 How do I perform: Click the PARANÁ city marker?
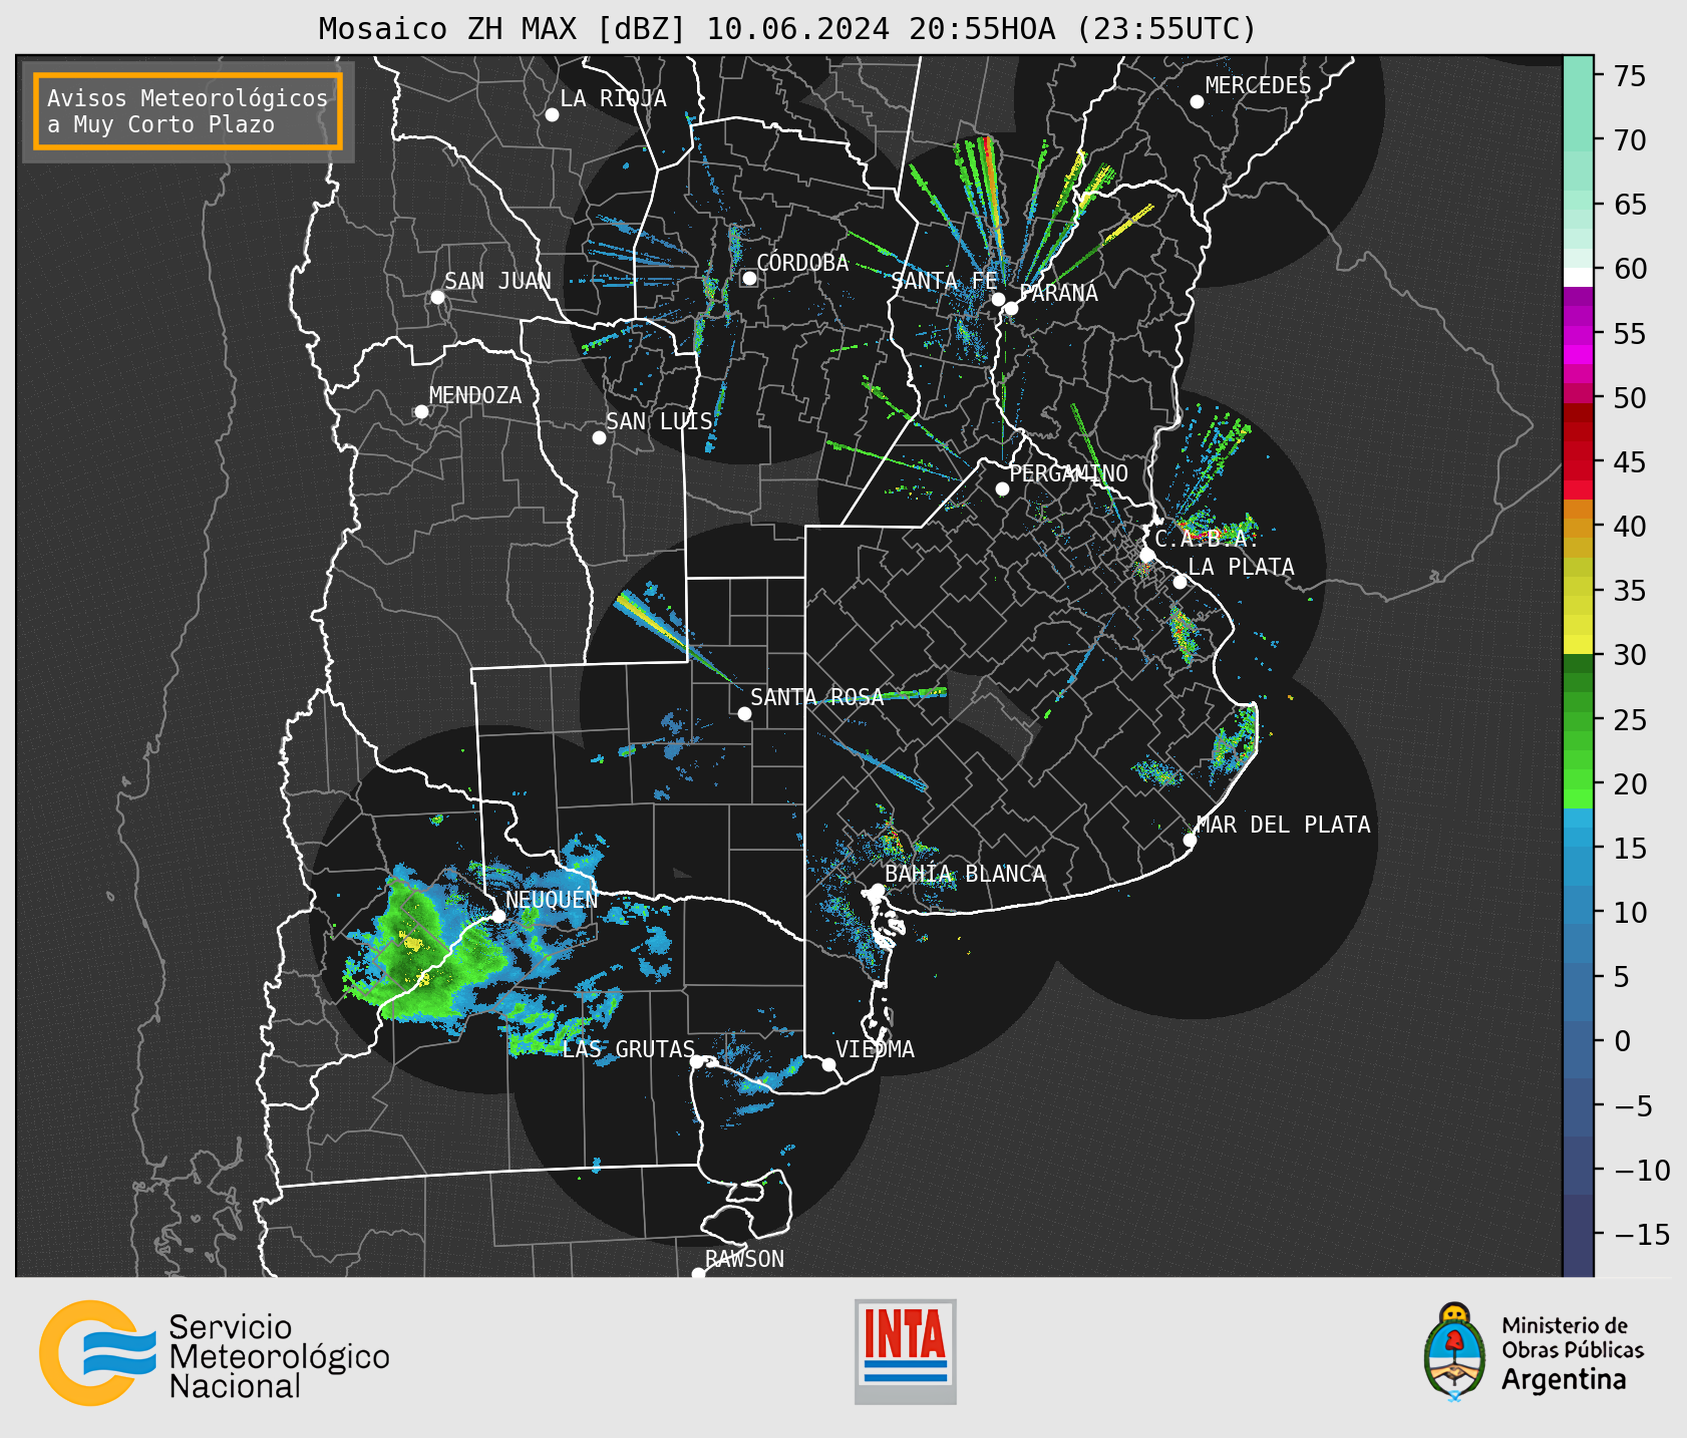1011,308
